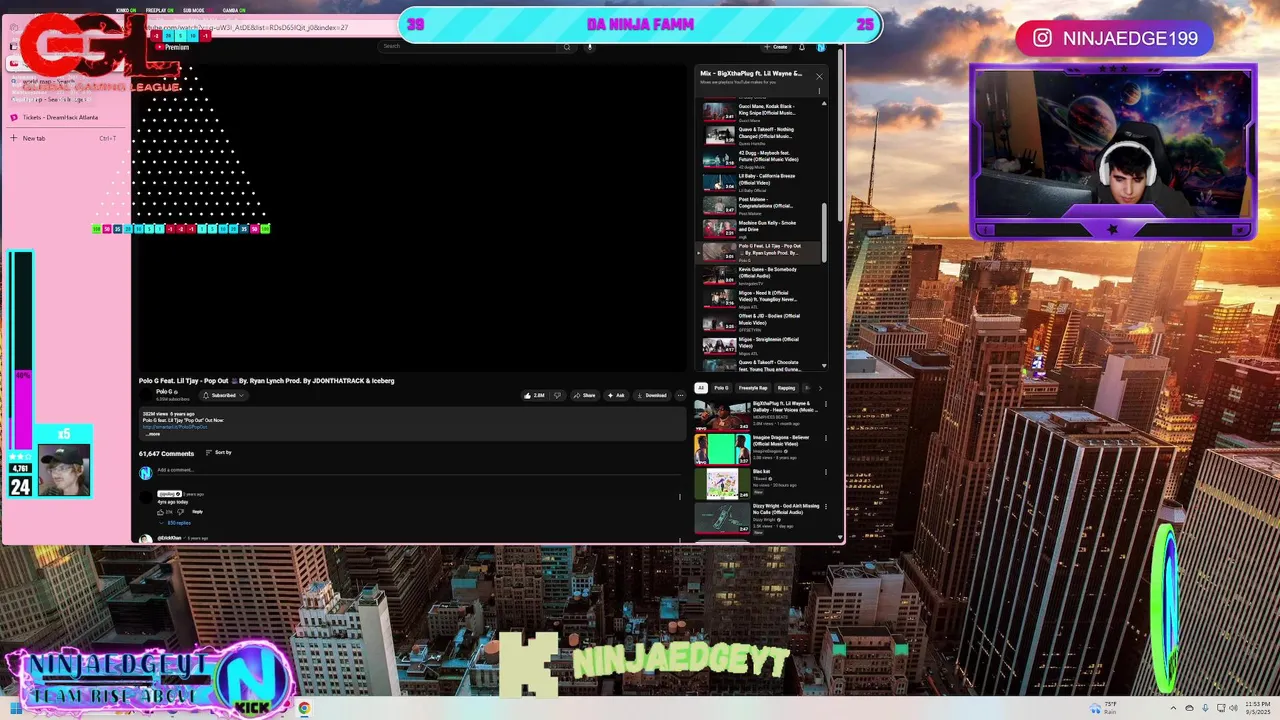Viewport: 1280px width, 720px height.
Task: Open Dizzy Wright God Ain't Missing No Calls
Action: point(758,517)
